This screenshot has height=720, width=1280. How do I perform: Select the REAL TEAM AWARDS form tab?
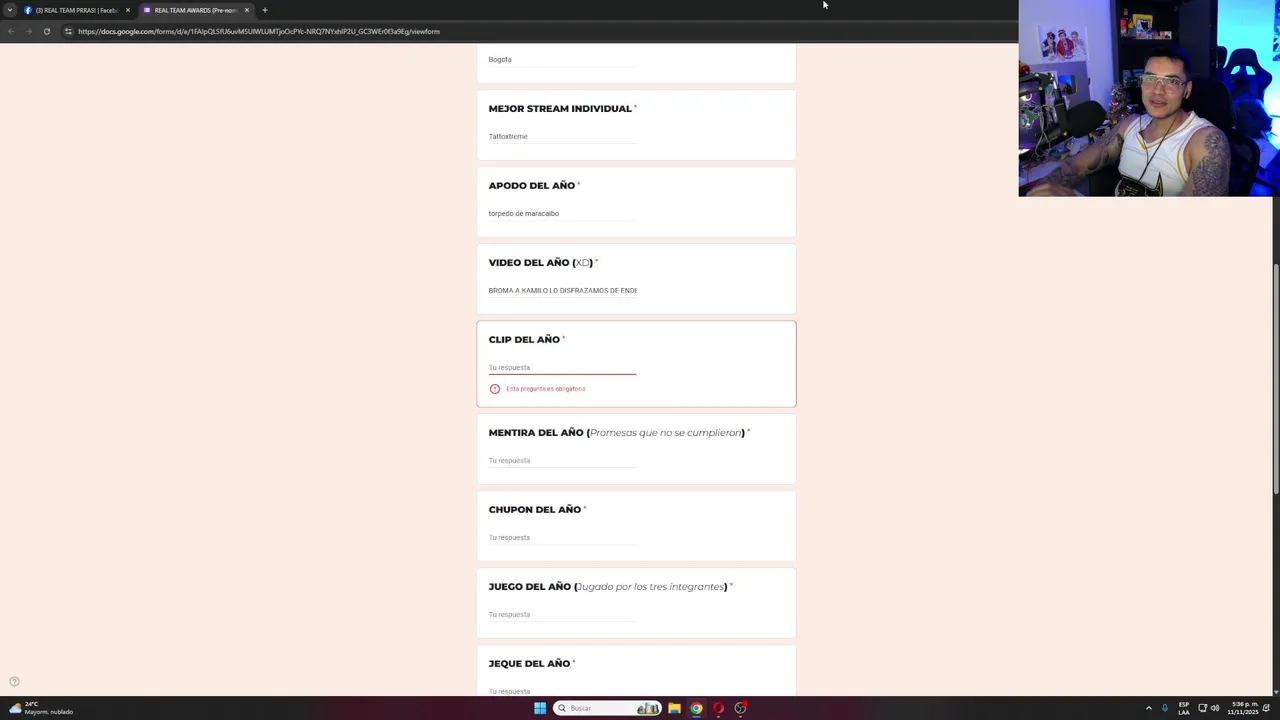(x=195, y=10)
